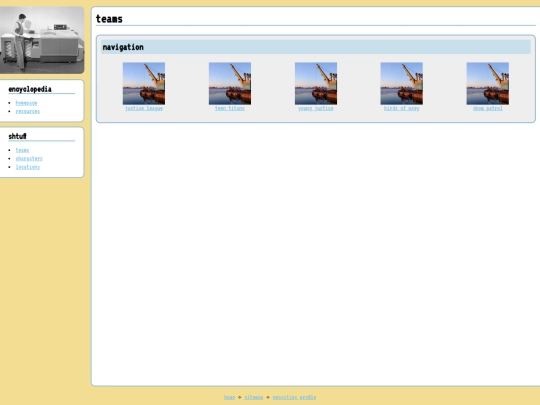Screen dimensions: 540x405
Task: Follow the birds of prey text link
Action: point(402,108)
